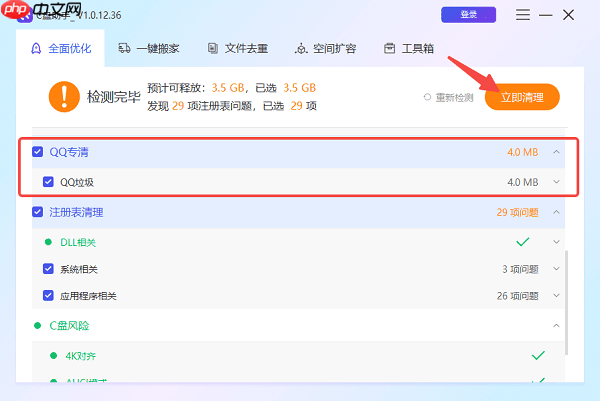600x401 pixels.
Task: Close the C盘助手 window
Action: 569,15
